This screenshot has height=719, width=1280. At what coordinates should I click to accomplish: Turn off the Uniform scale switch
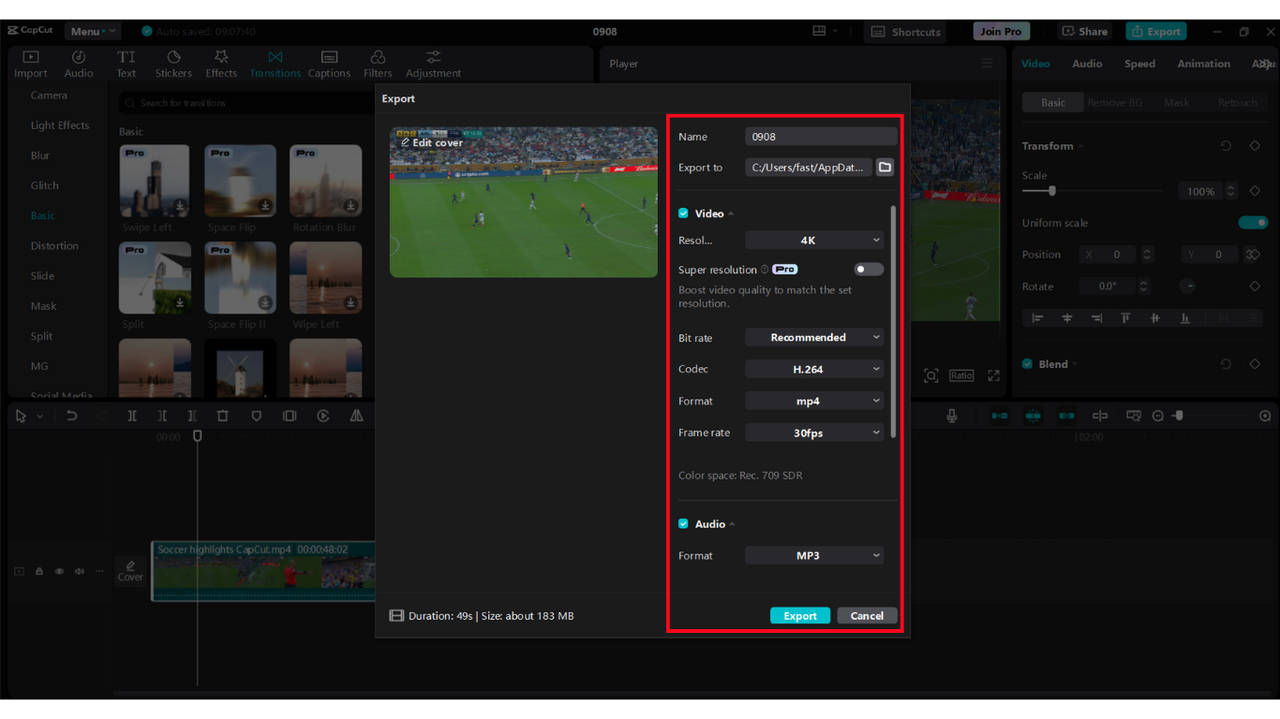1253,223
